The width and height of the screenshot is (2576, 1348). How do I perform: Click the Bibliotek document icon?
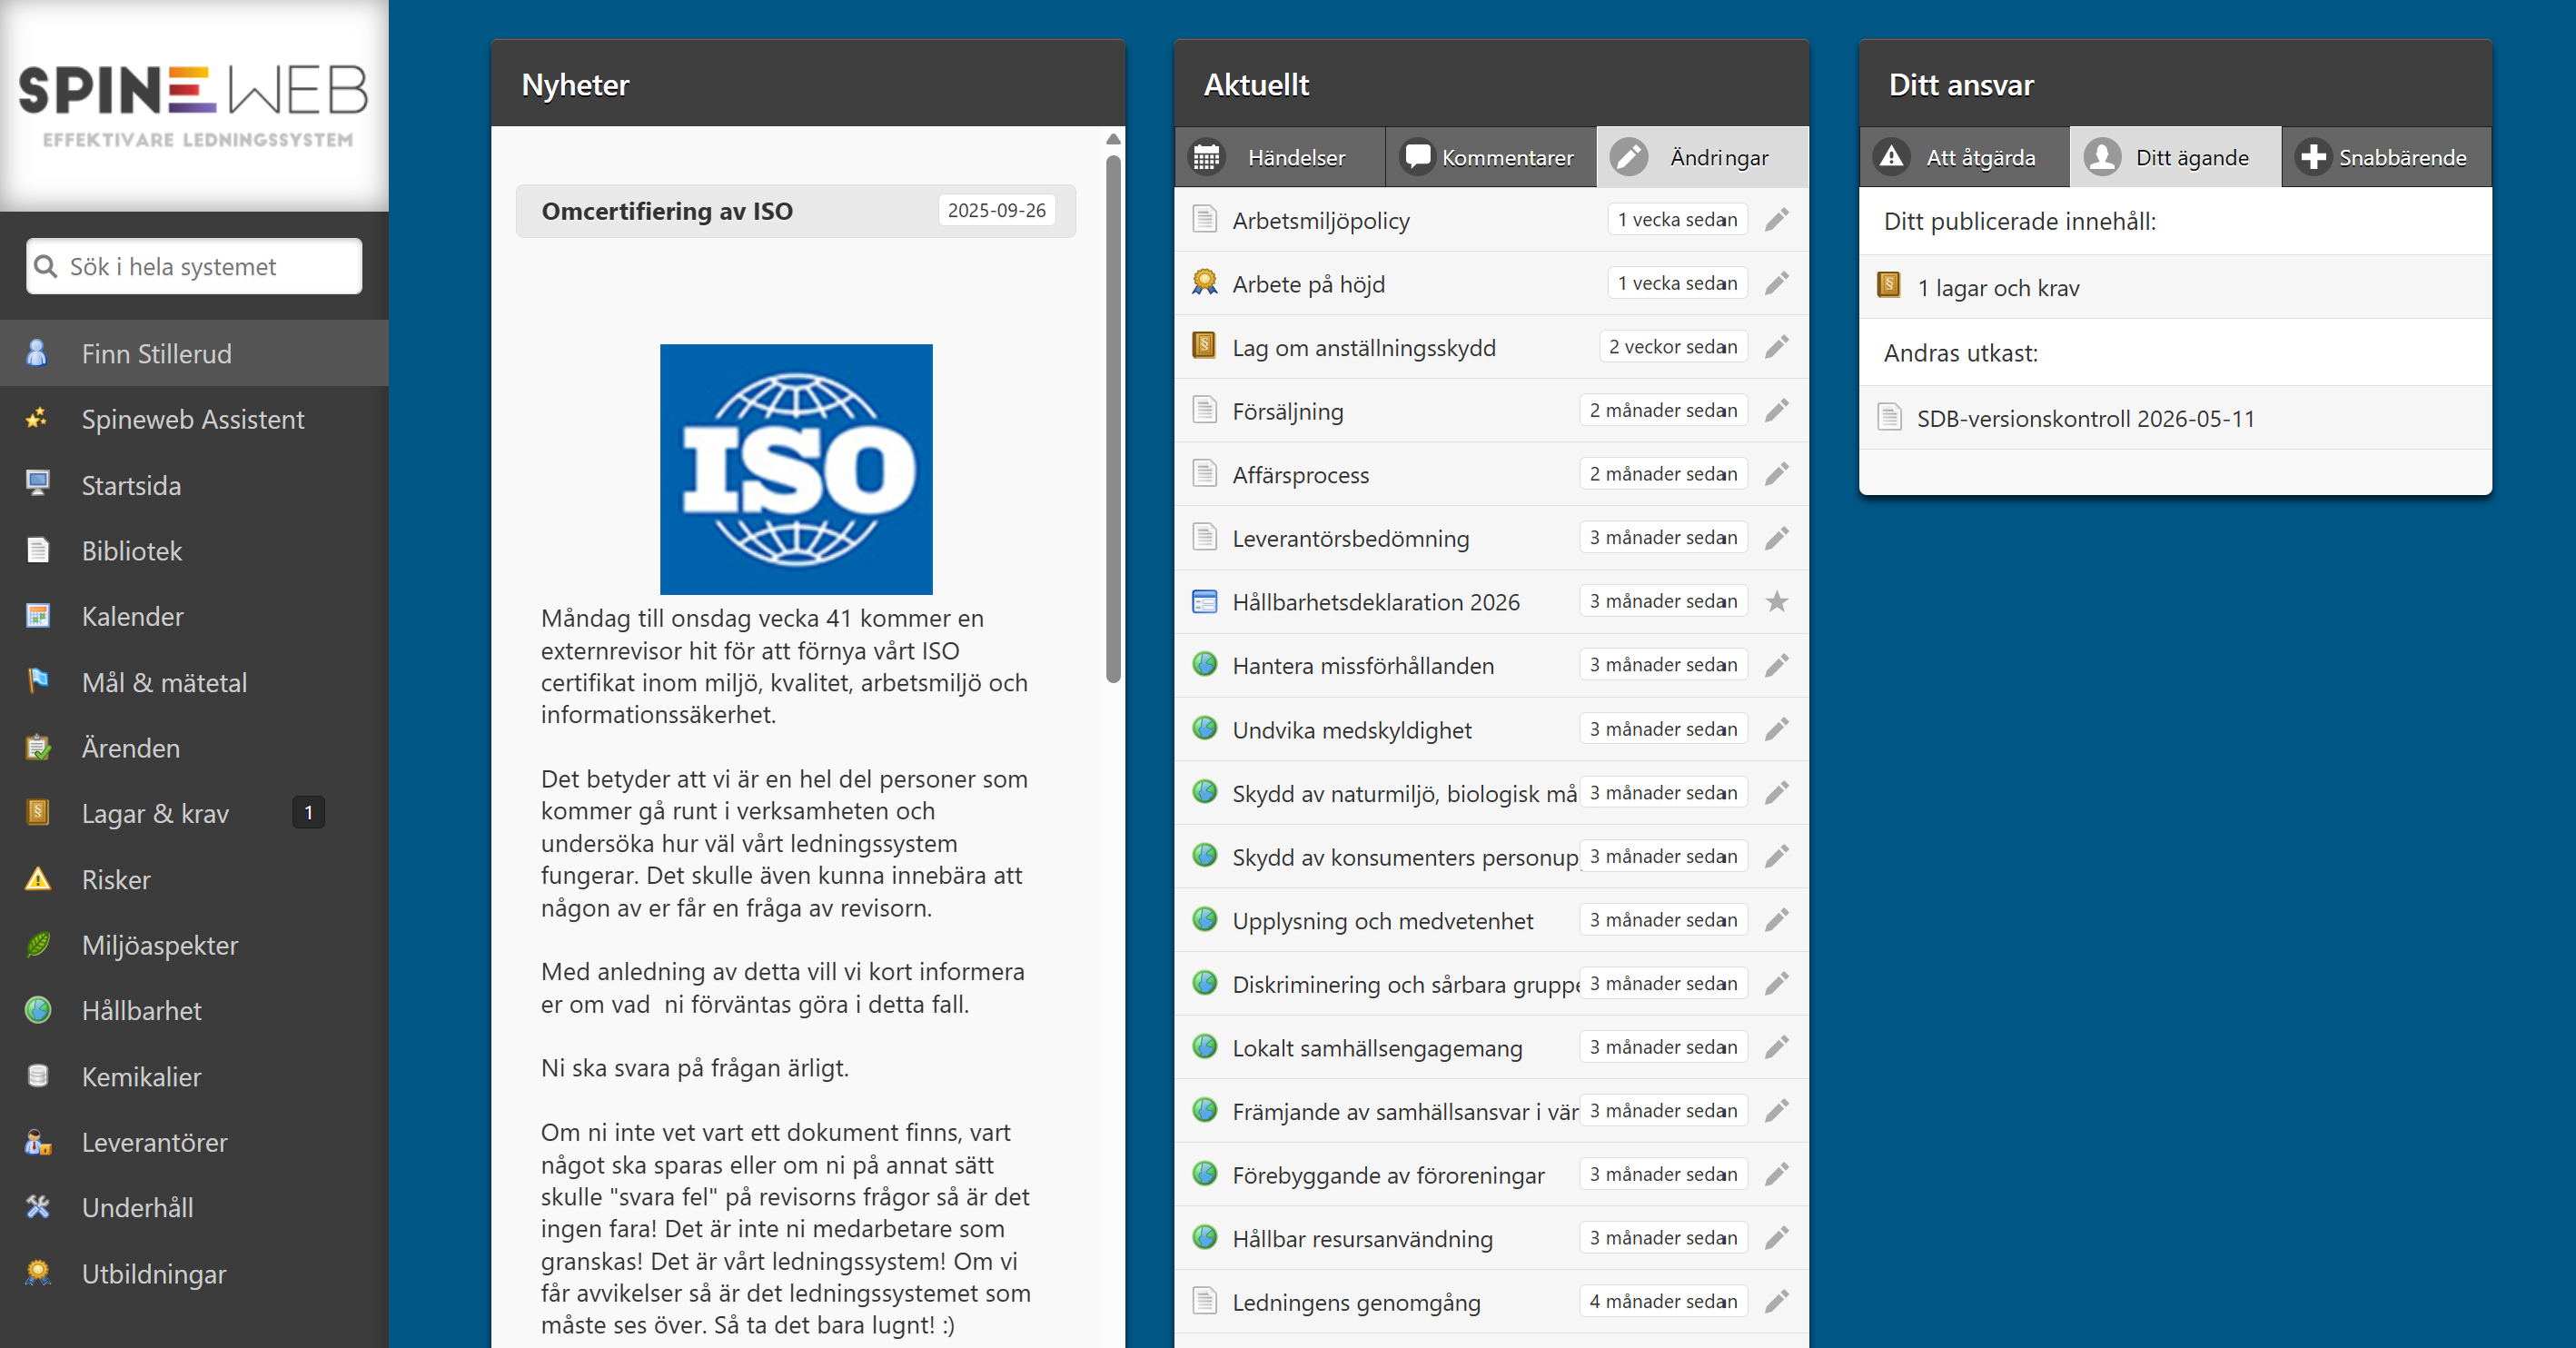click(x=37, y=550)
